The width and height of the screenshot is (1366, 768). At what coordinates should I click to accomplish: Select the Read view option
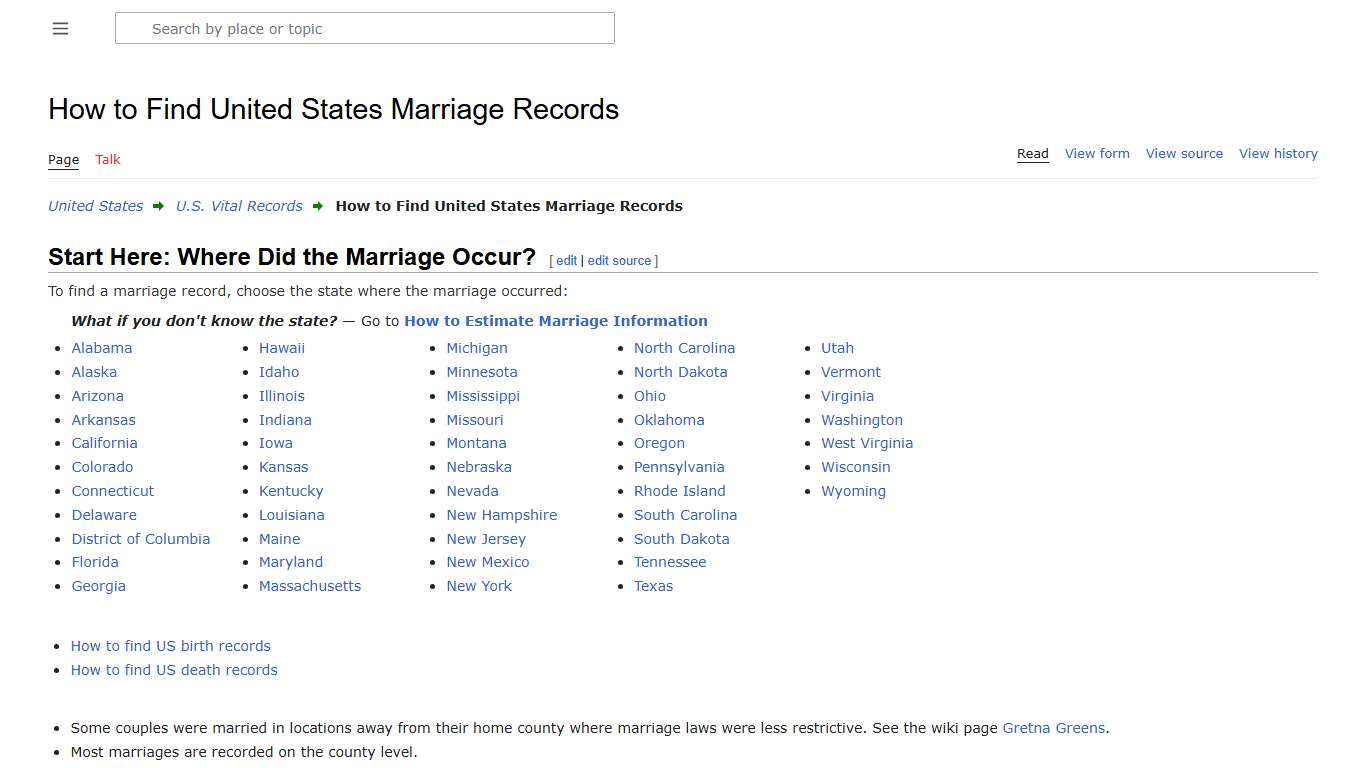[x=1032, y=153]
